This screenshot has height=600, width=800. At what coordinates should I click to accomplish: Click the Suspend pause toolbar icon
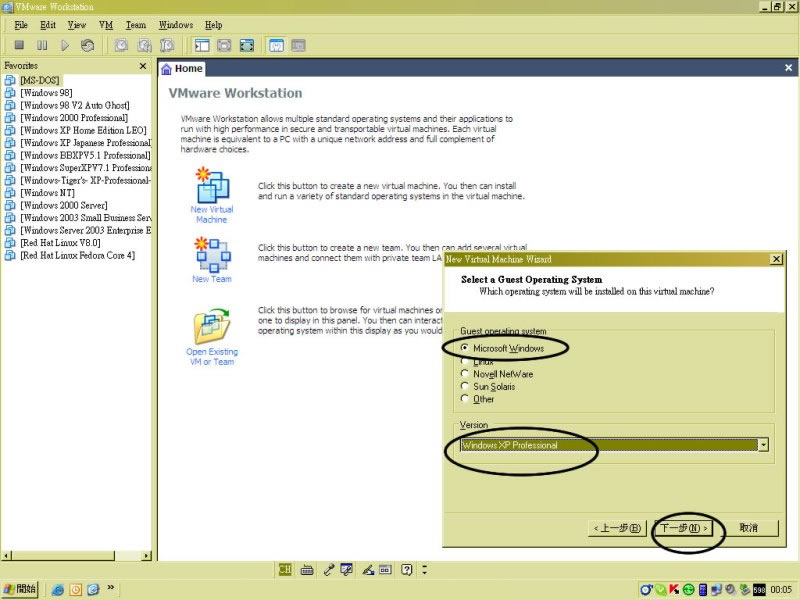(42, 45)
